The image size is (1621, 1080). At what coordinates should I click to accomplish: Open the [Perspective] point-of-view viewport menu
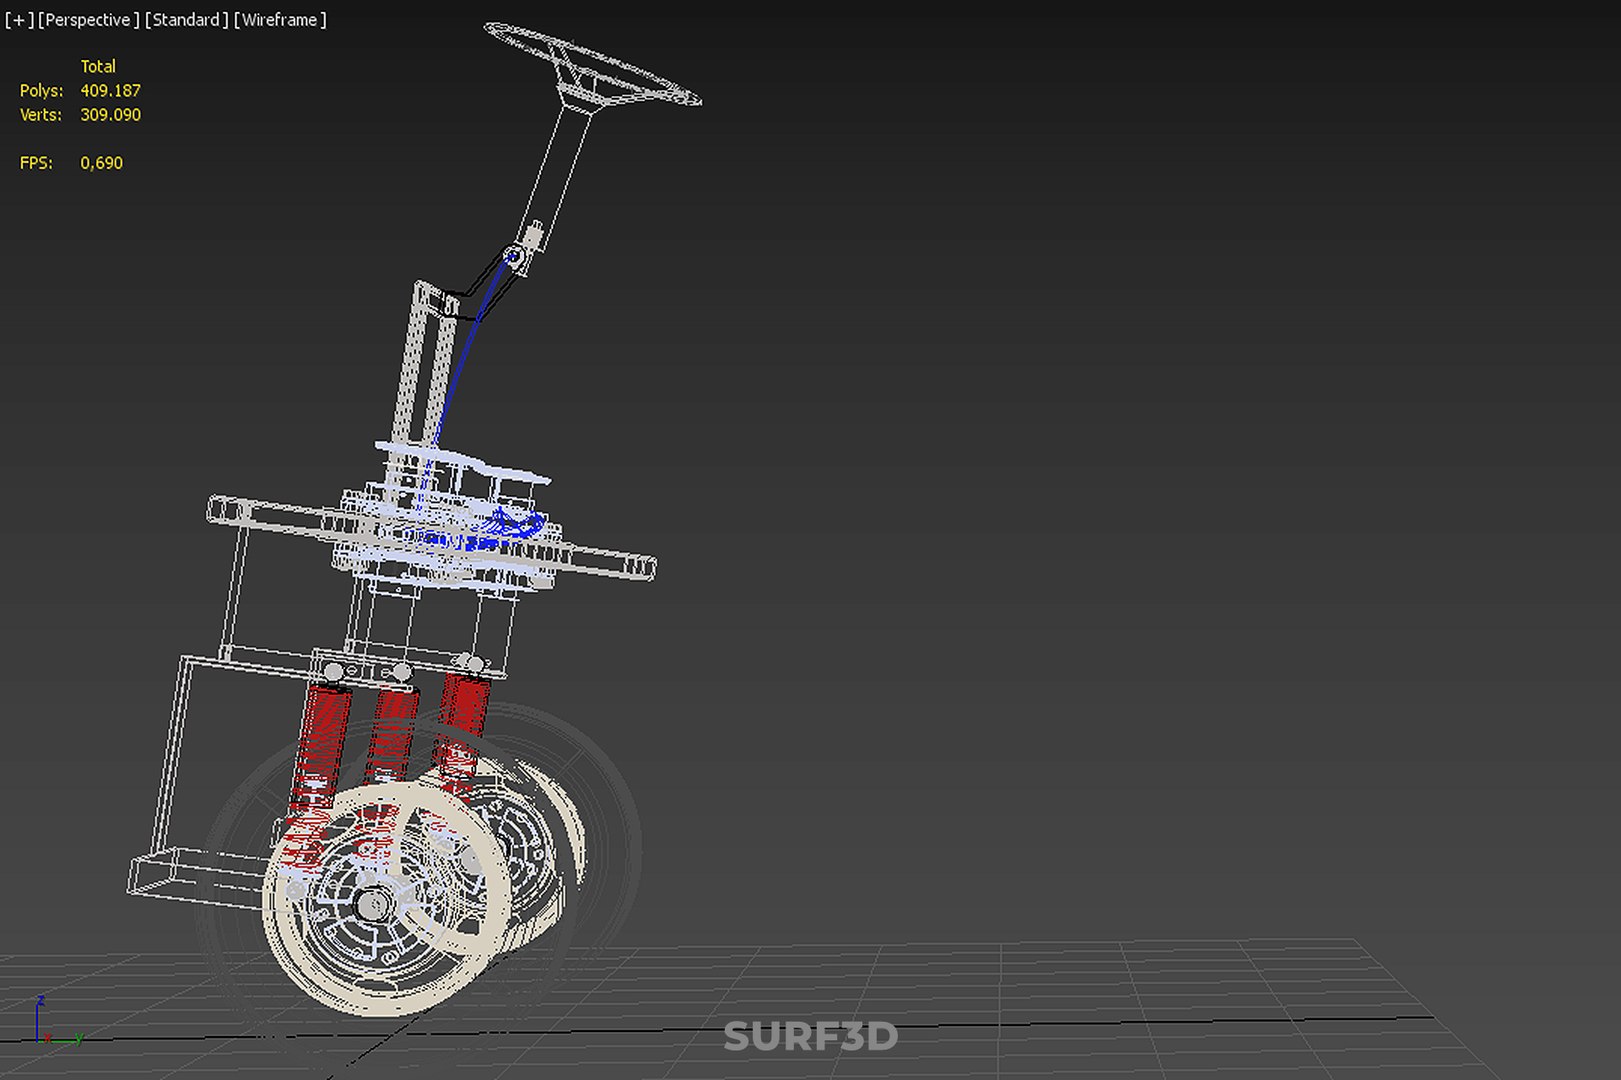coord(88,20)
